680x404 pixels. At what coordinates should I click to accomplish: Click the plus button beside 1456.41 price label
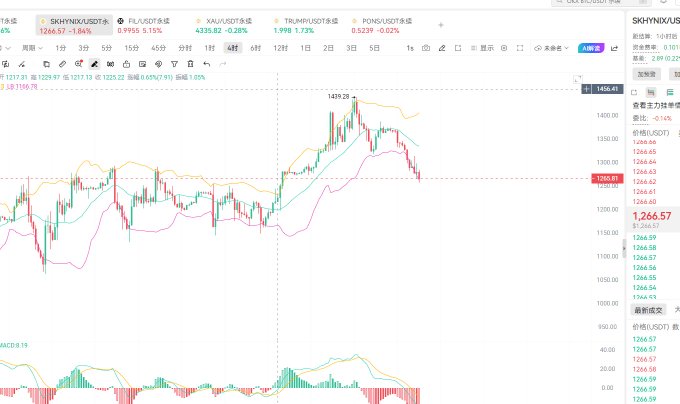(x=586, y=89)
